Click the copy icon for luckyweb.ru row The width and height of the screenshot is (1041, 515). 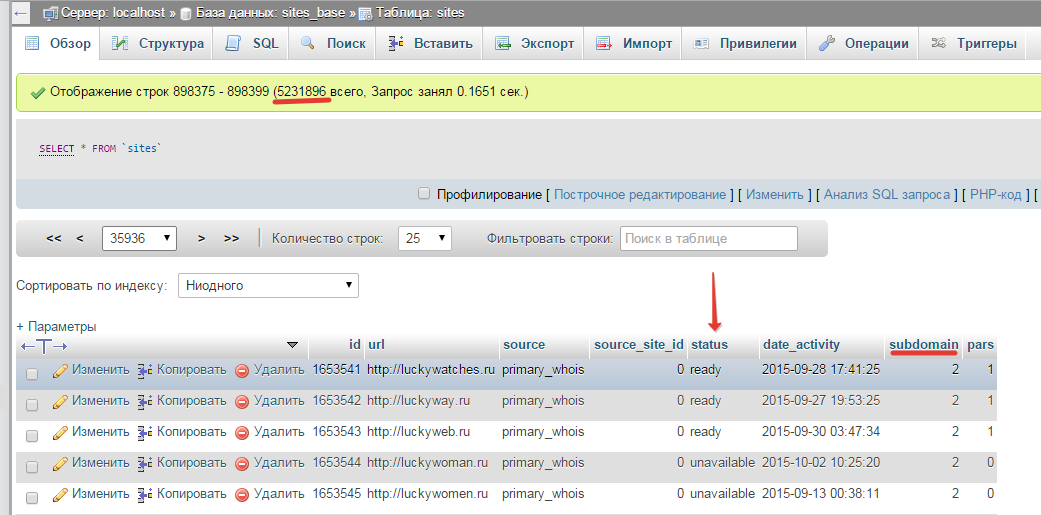click(x=145, y=432)
